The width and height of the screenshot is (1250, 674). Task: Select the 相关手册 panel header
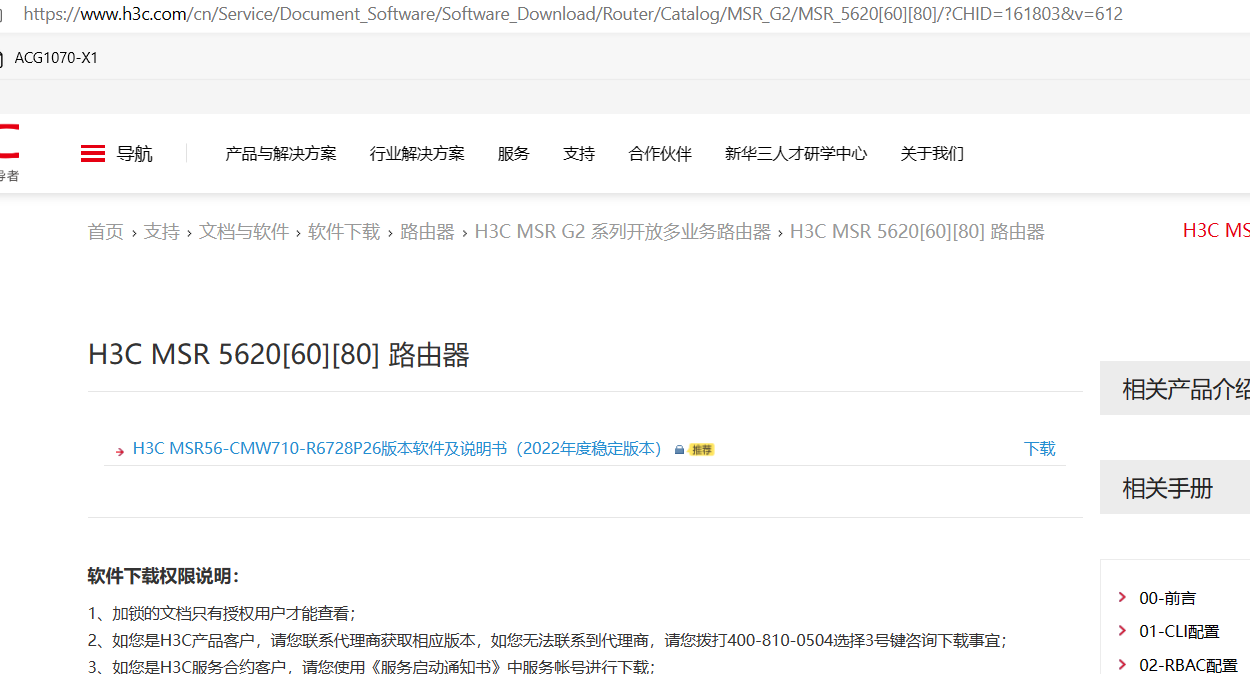[x=1175, y=488]
